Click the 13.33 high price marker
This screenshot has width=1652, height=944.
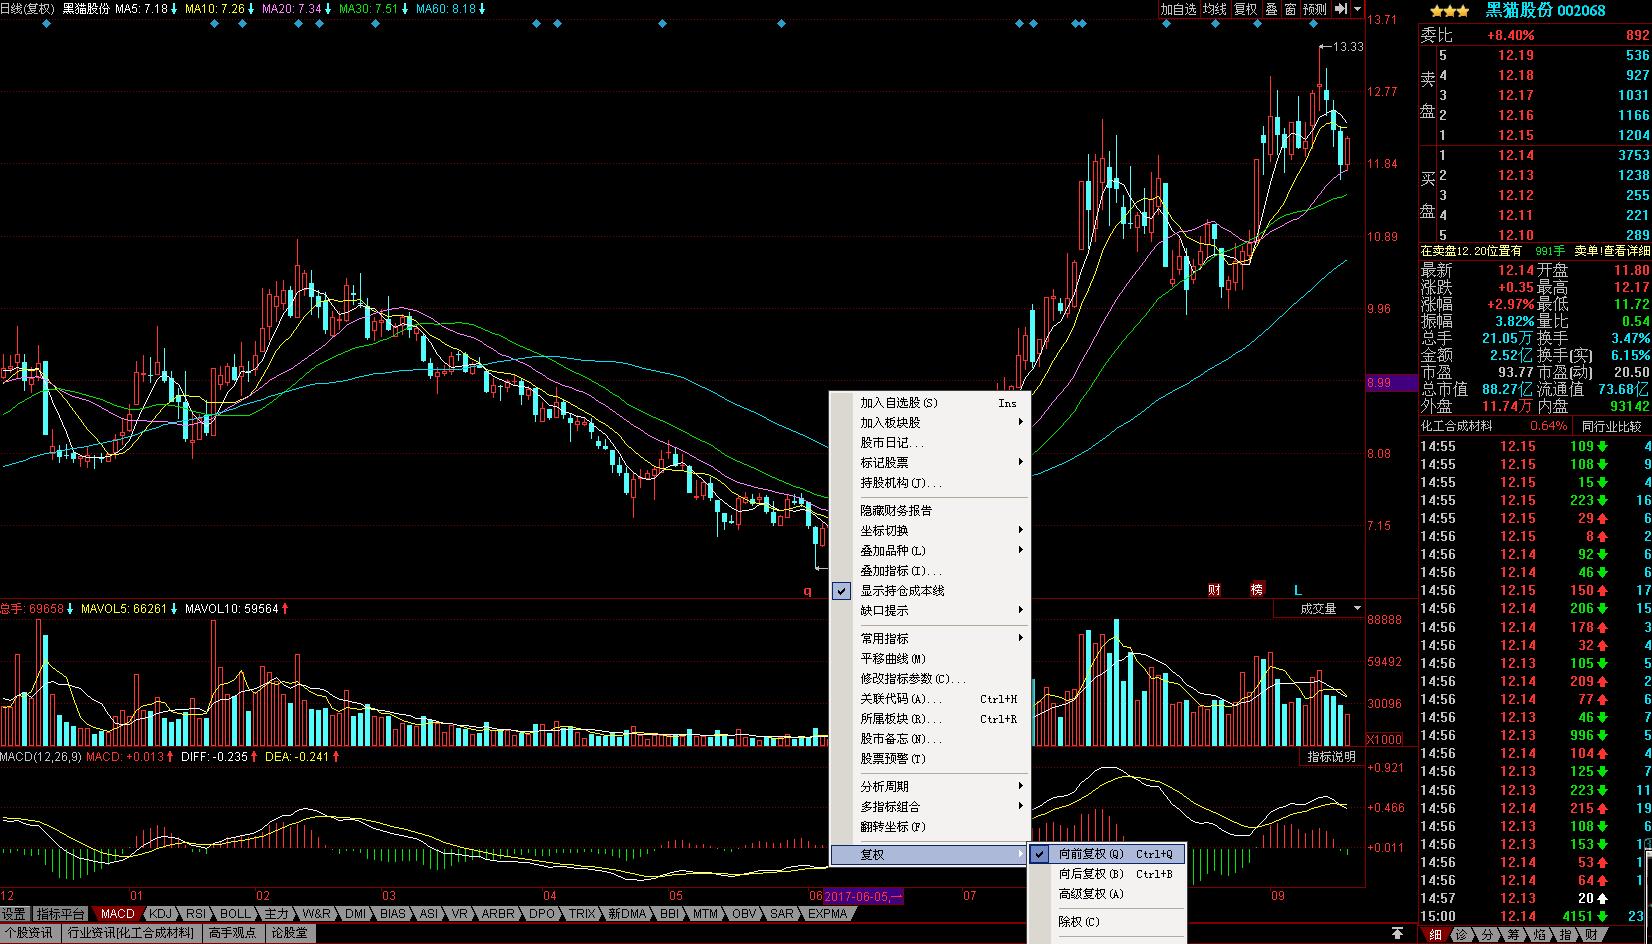[1342, 46]
